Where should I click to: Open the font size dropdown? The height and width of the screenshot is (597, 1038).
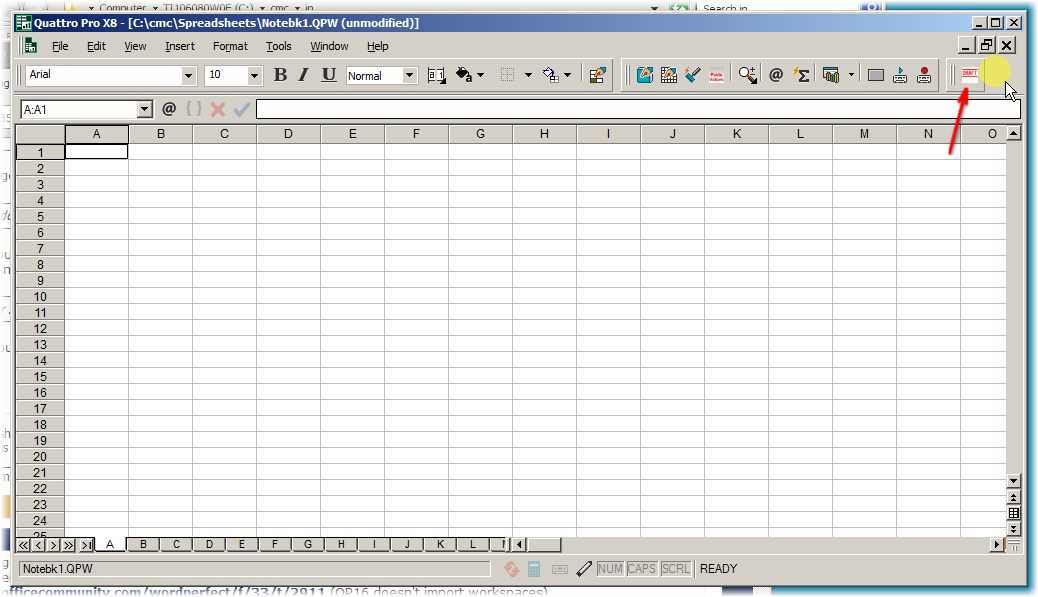[254, 76]
